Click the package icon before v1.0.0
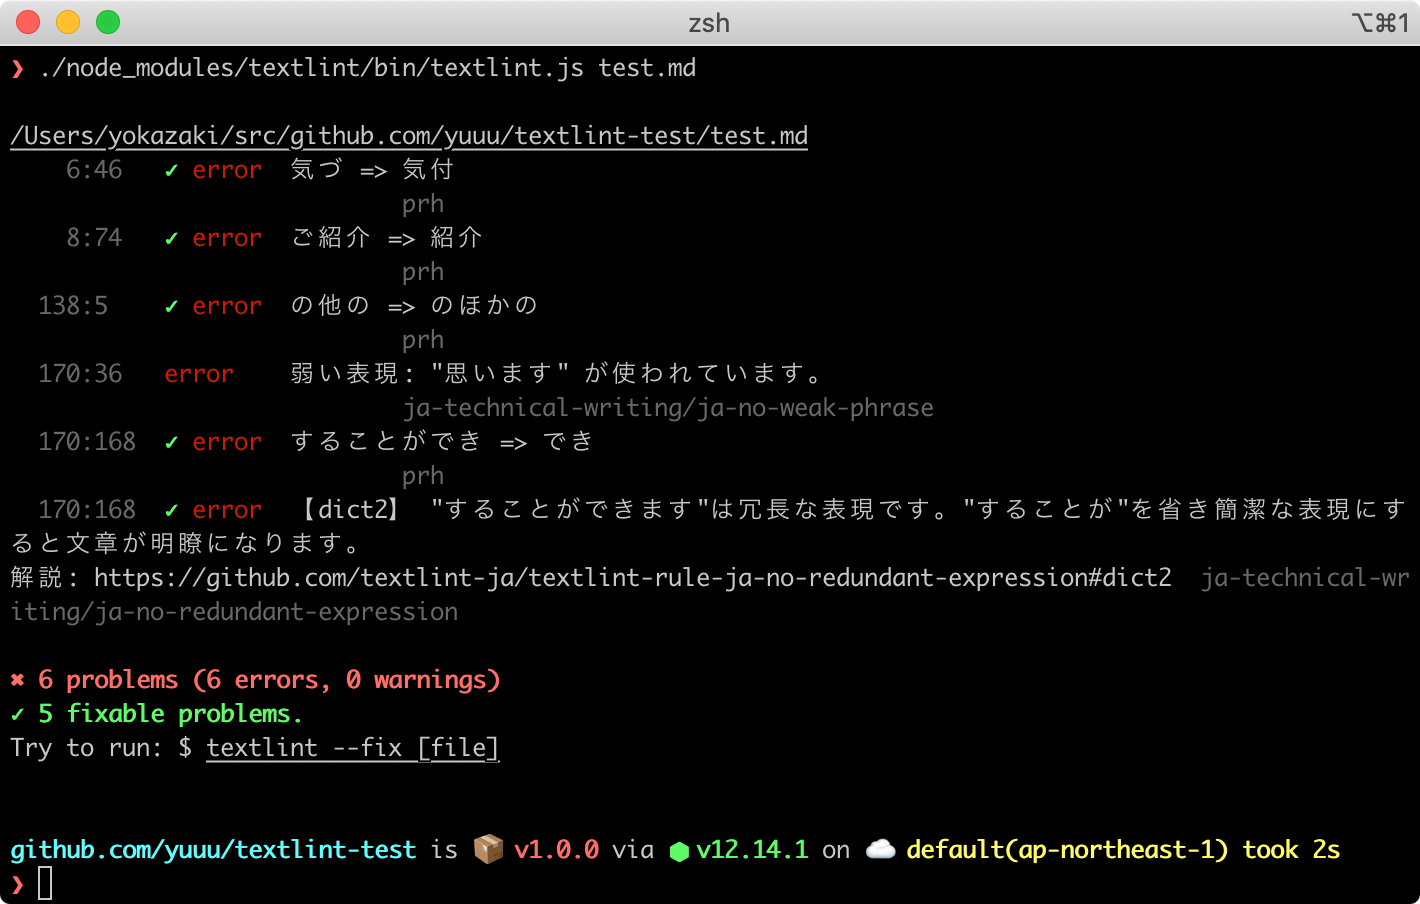This screenshot has height=904, width=1420. click(x=487, y=848)
